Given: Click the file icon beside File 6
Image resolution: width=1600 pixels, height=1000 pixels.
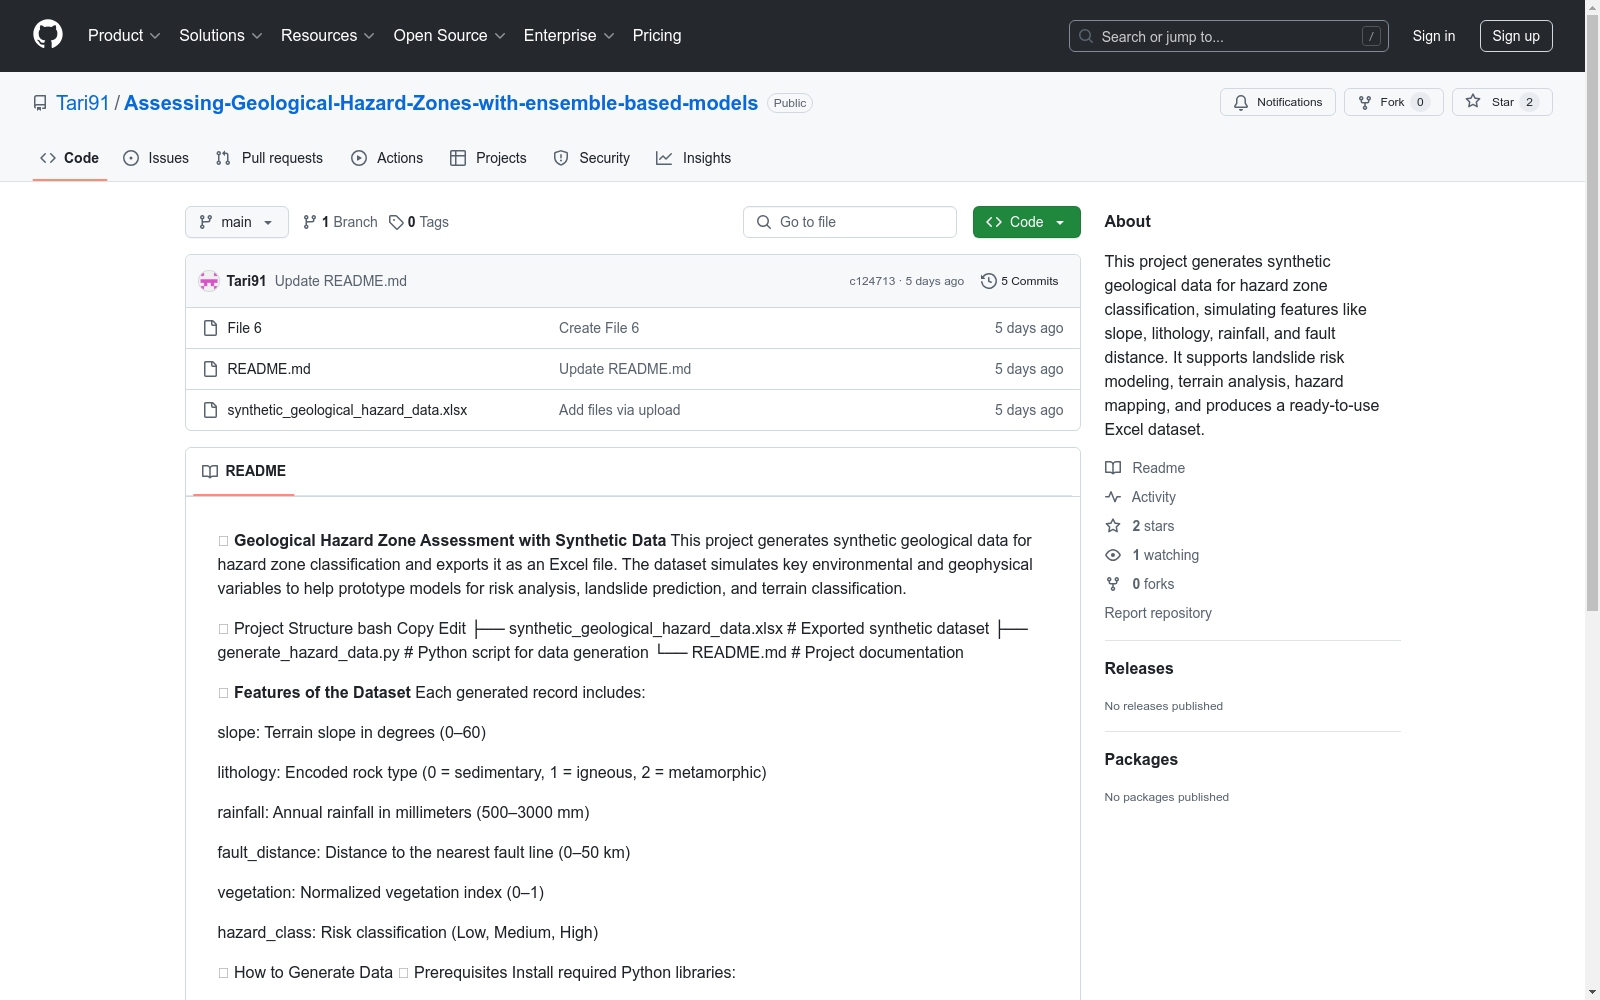Looking at the screenshot, I should tap(210, 328).
